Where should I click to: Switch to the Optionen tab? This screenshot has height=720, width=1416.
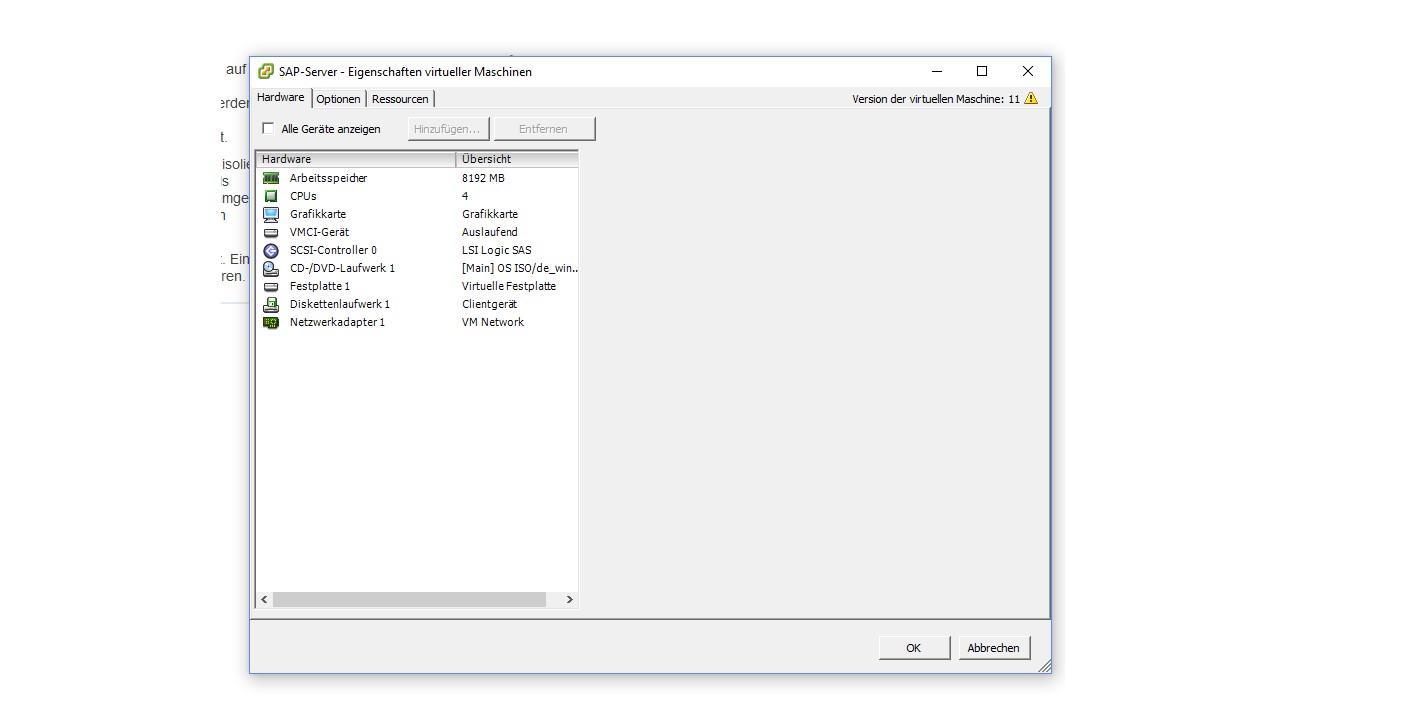(338, 99)
